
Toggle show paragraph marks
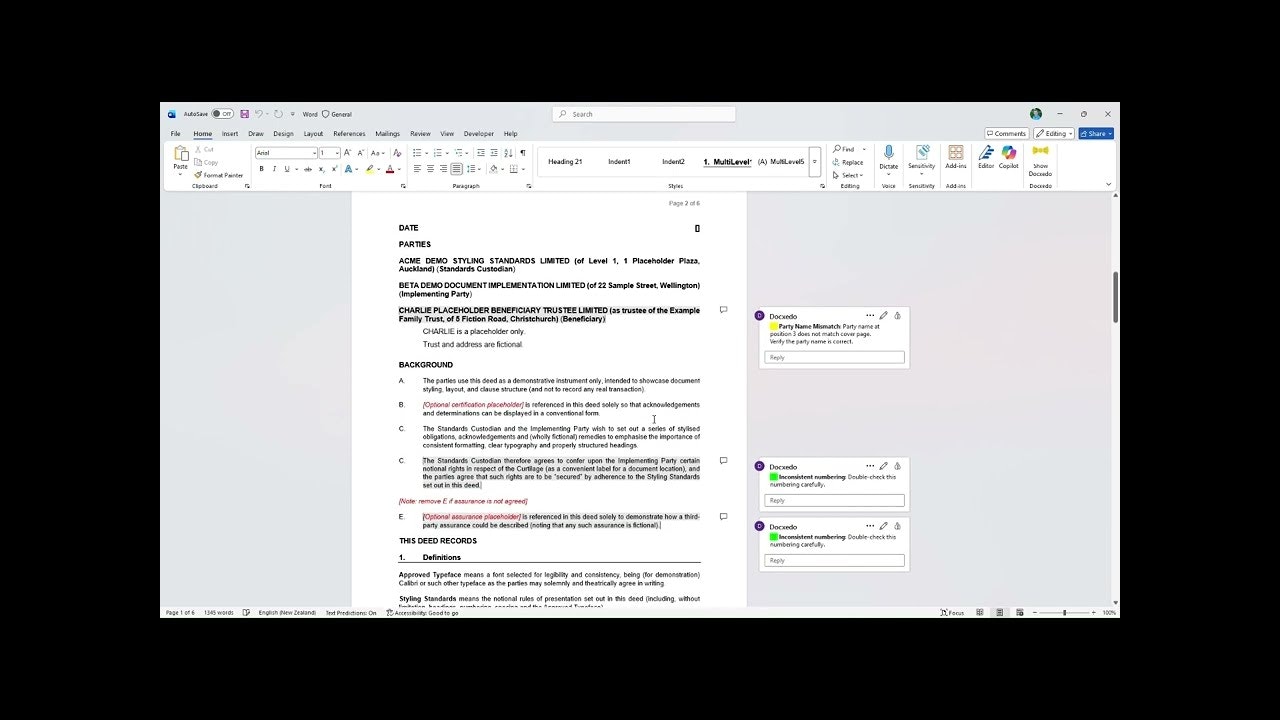click(522, 153)
